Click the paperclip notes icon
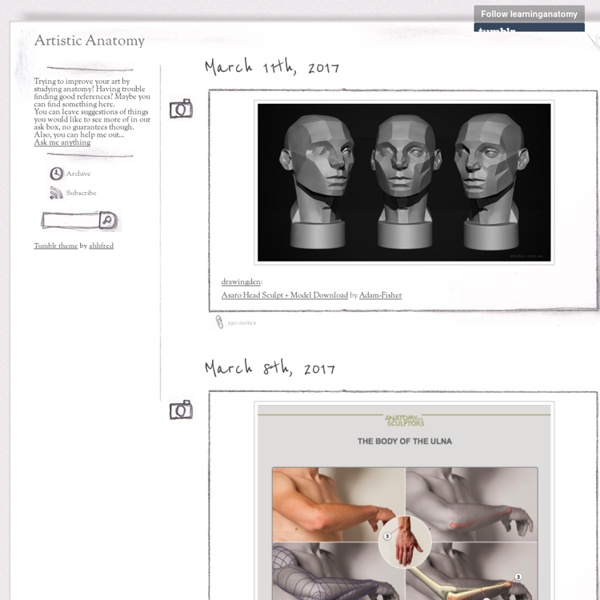 (x=219, y=322)
